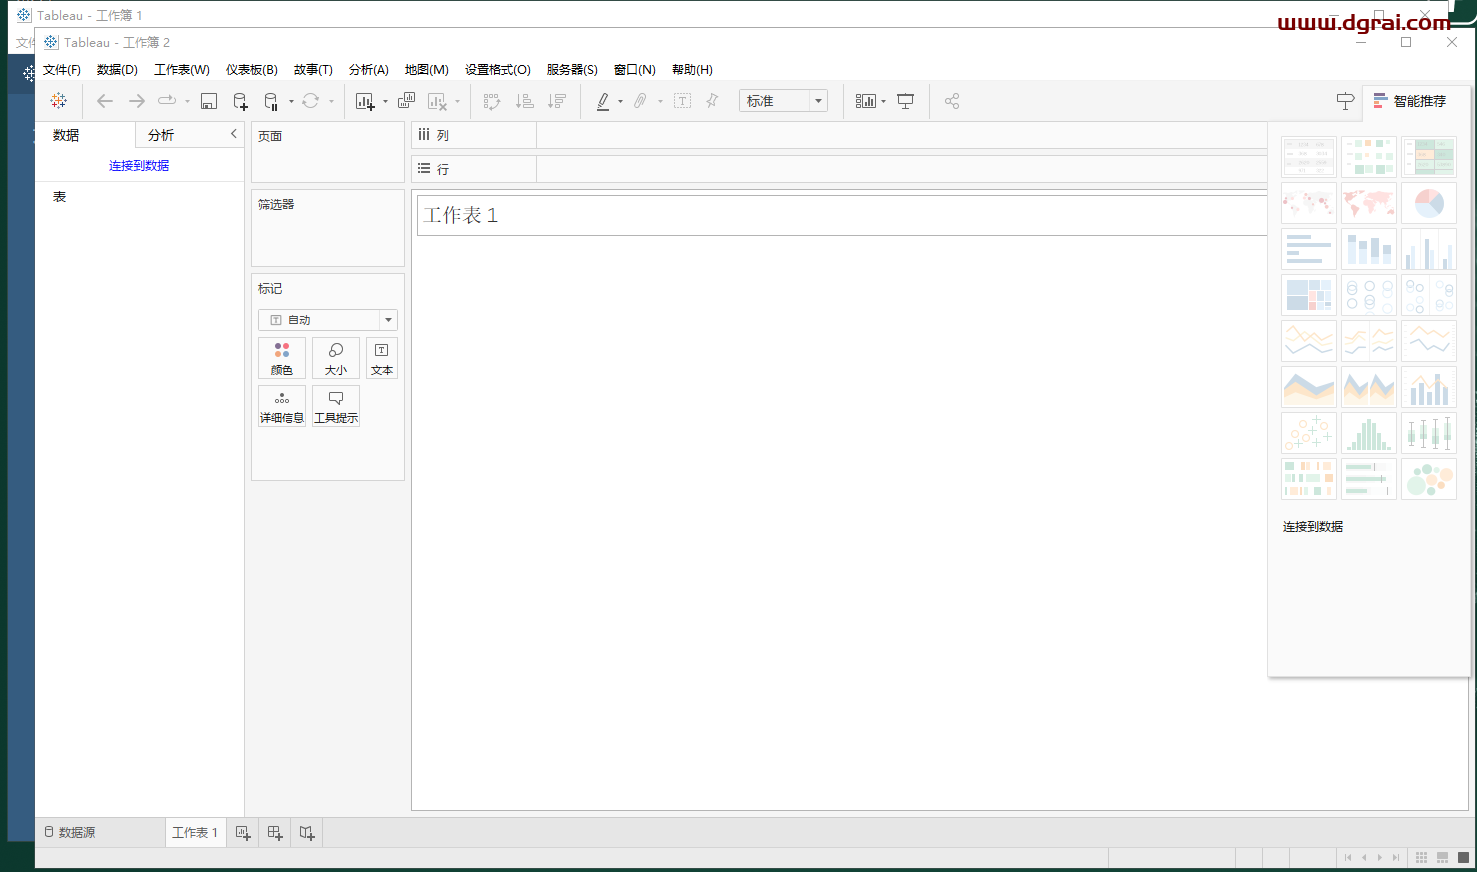Open the Tableau start page icon
Viewport: 1477px width, 872px height.
pos(59,101)
